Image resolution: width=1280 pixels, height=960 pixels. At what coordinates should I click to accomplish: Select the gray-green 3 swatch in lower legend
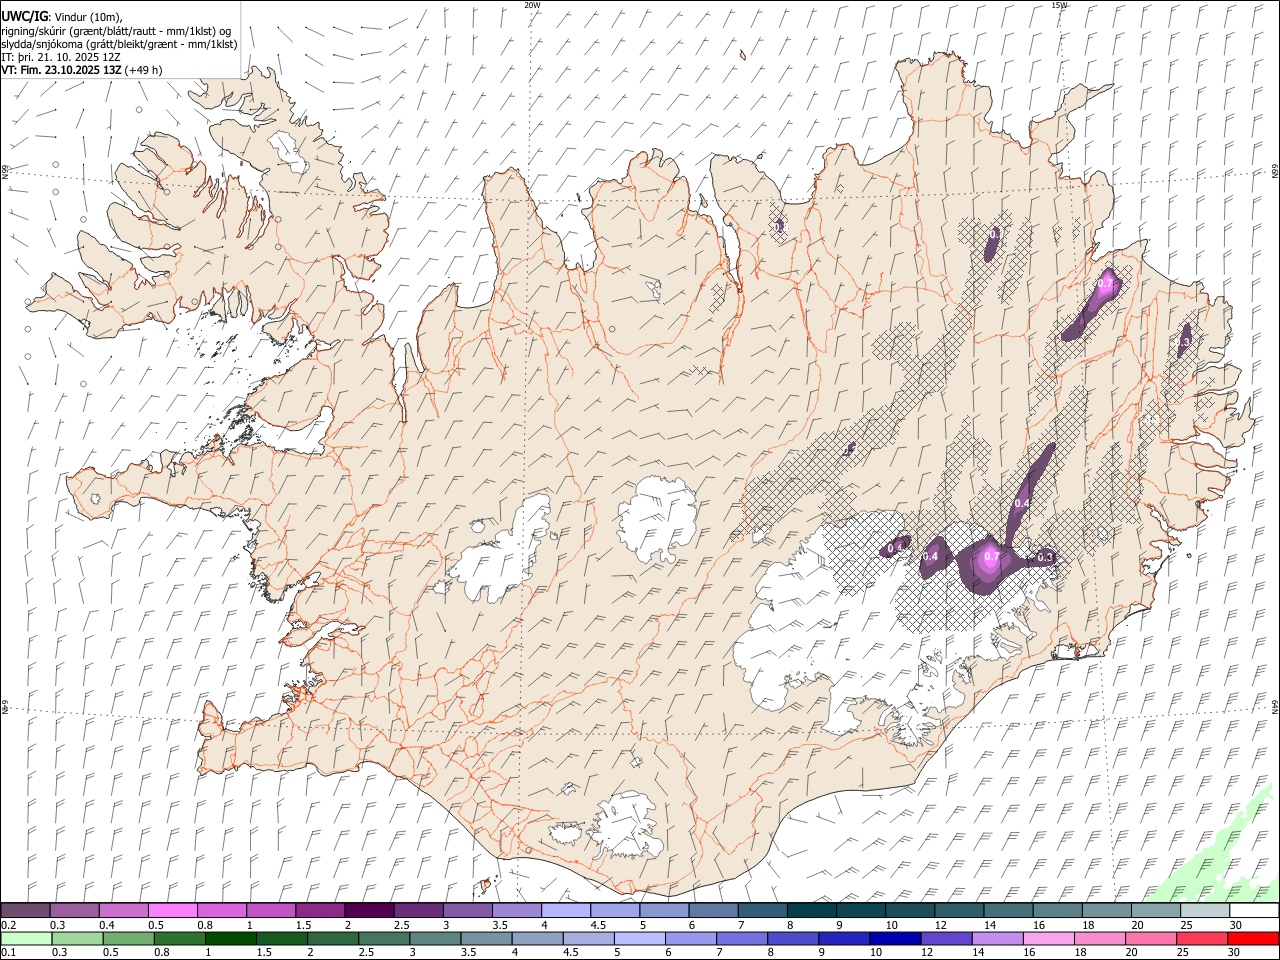(x=435, y=939)
